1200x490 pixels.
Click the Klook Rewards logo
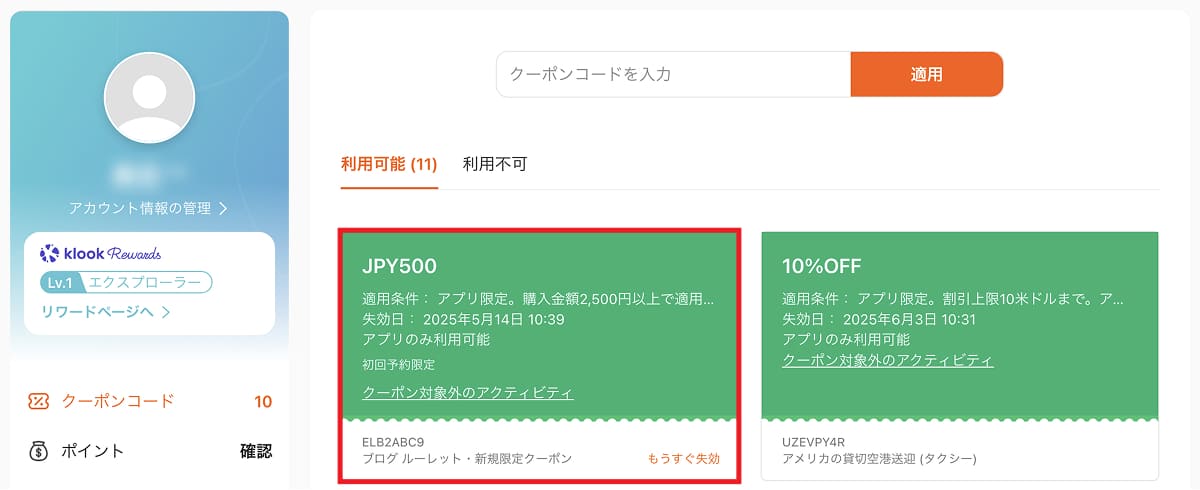[x=100, y=253]
